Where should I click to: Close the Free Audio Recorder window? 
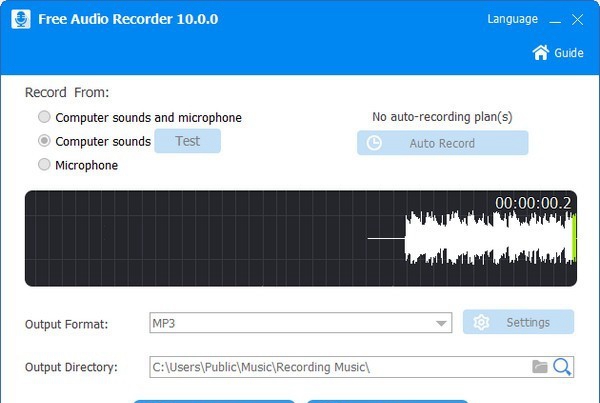point(577,20)
